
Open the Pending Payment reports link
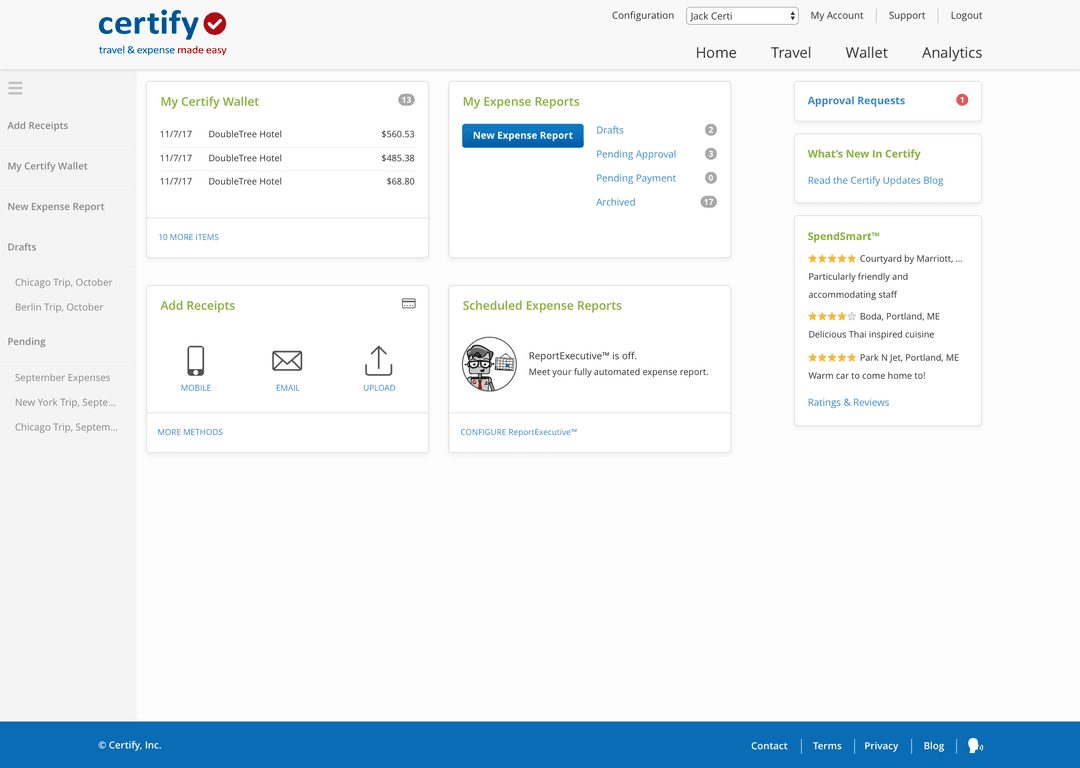[636, 178]
